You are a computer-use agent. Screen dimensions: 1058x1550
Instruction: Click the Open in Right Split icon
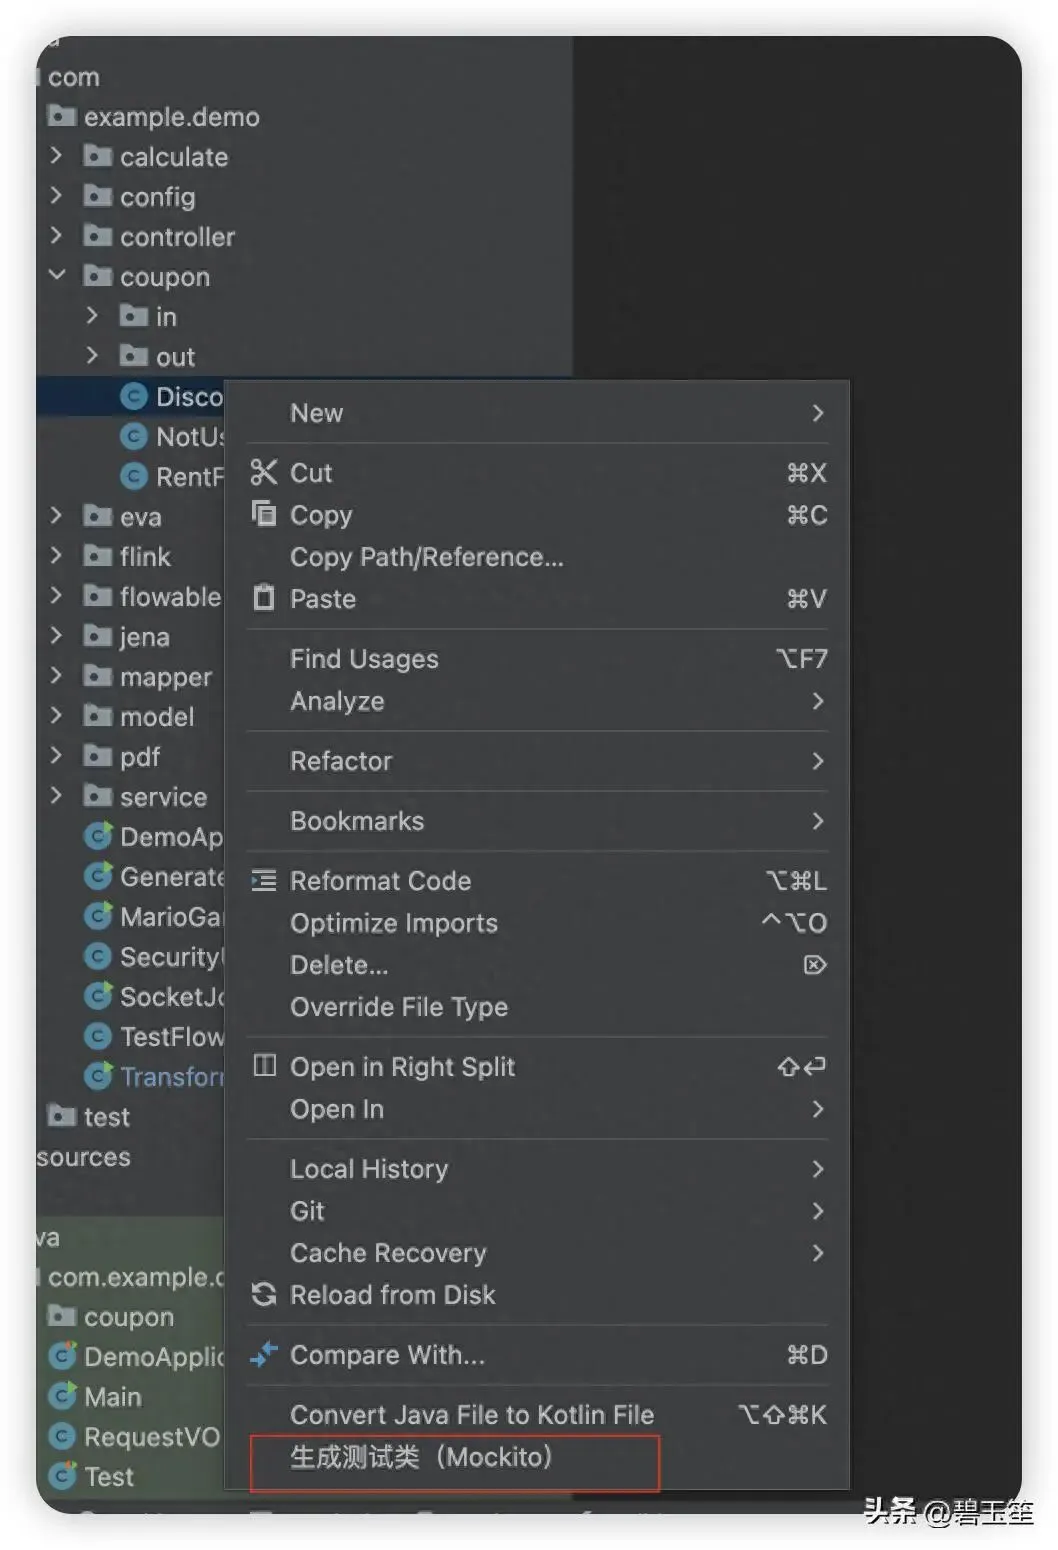pyautogui.click(x=264, y=1066)
